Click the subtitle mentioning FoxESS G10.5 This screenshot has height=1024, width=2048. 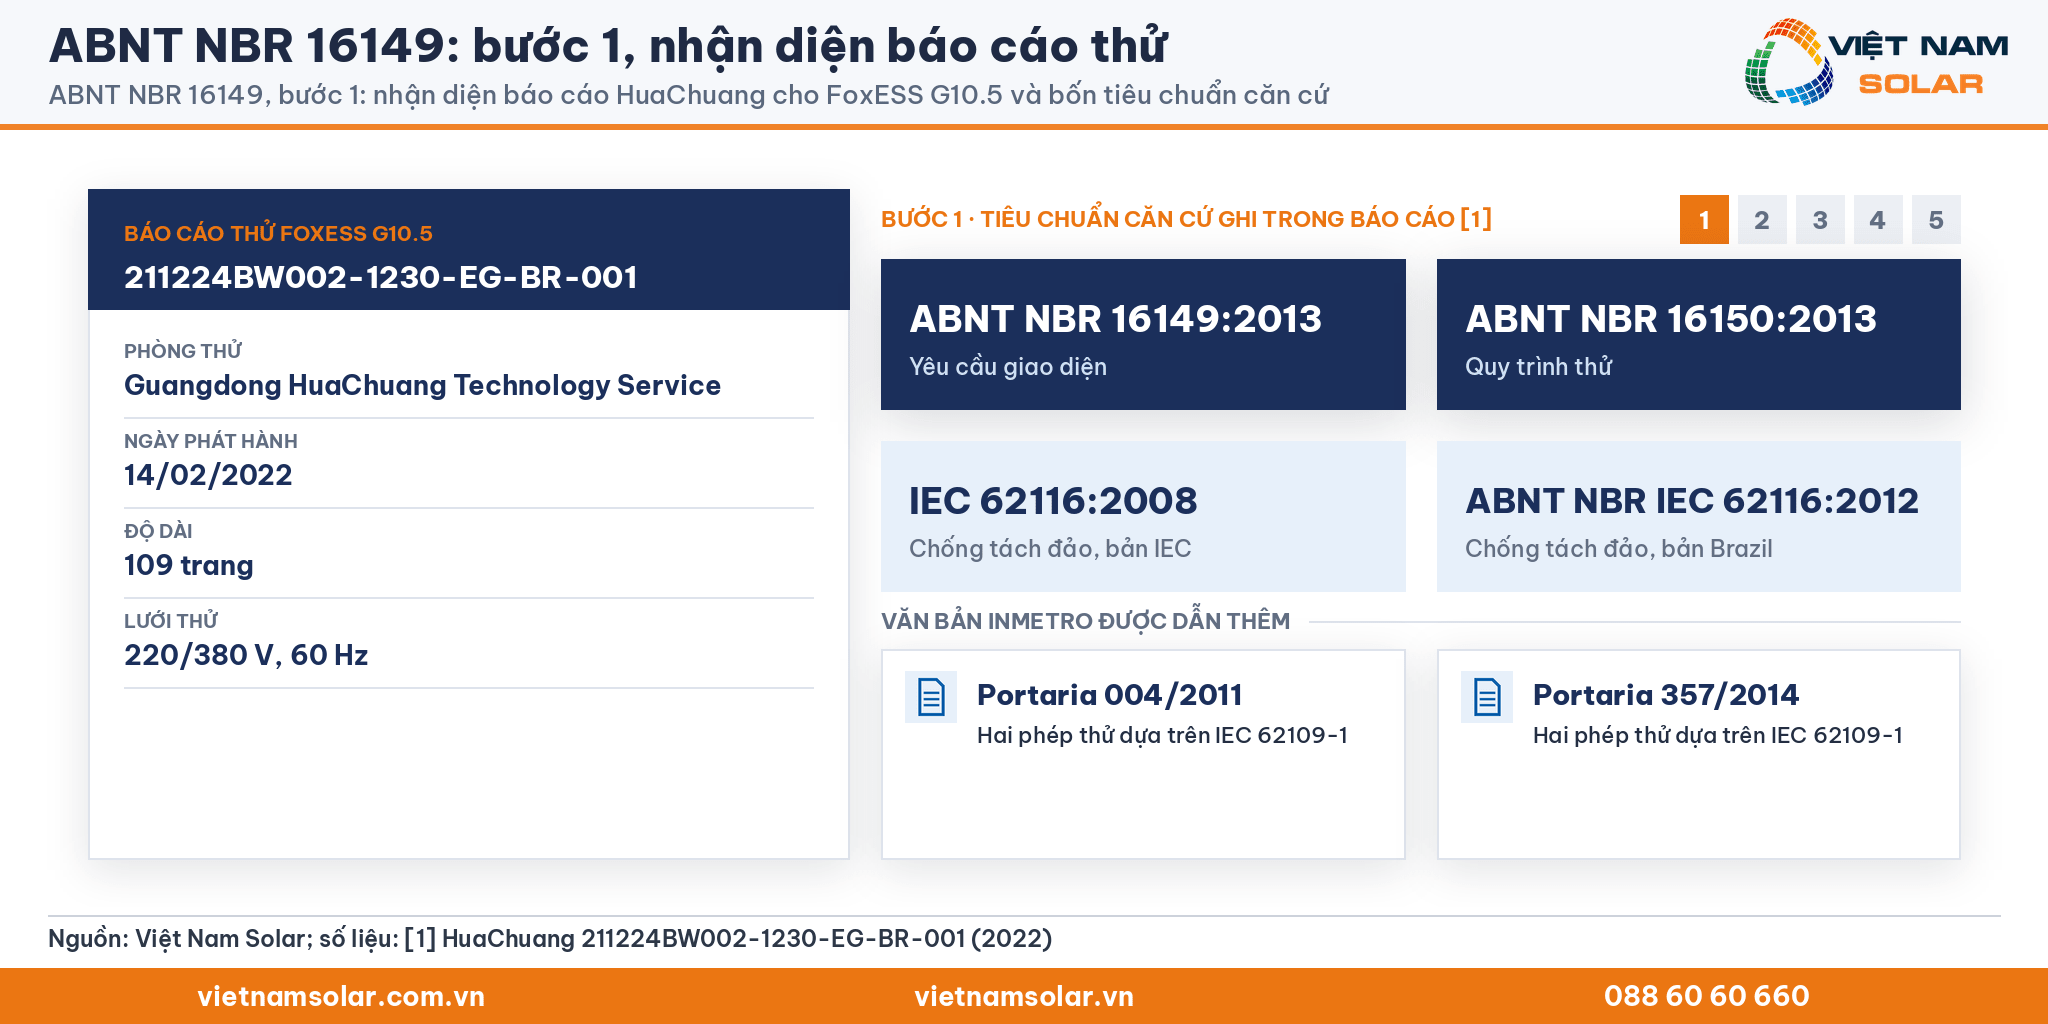(x=689, y=95)
